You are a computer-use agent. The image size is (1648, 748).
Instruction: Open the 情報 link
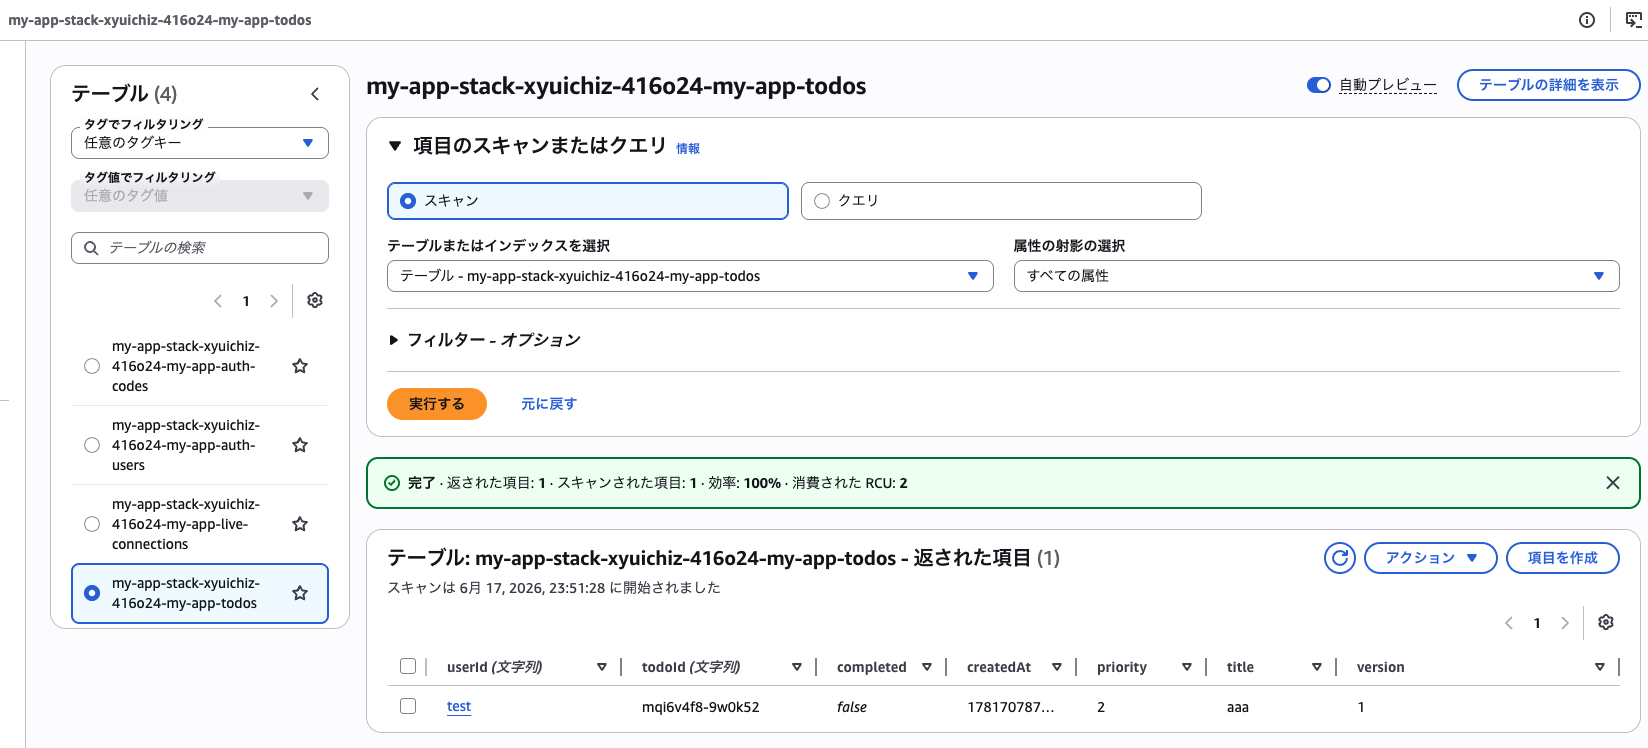[688, 148]
